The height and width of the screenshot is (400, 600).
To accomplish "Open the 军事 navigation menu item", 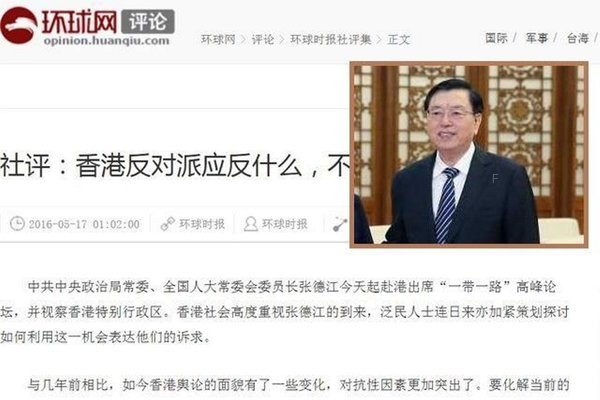I will click(536, 38).
